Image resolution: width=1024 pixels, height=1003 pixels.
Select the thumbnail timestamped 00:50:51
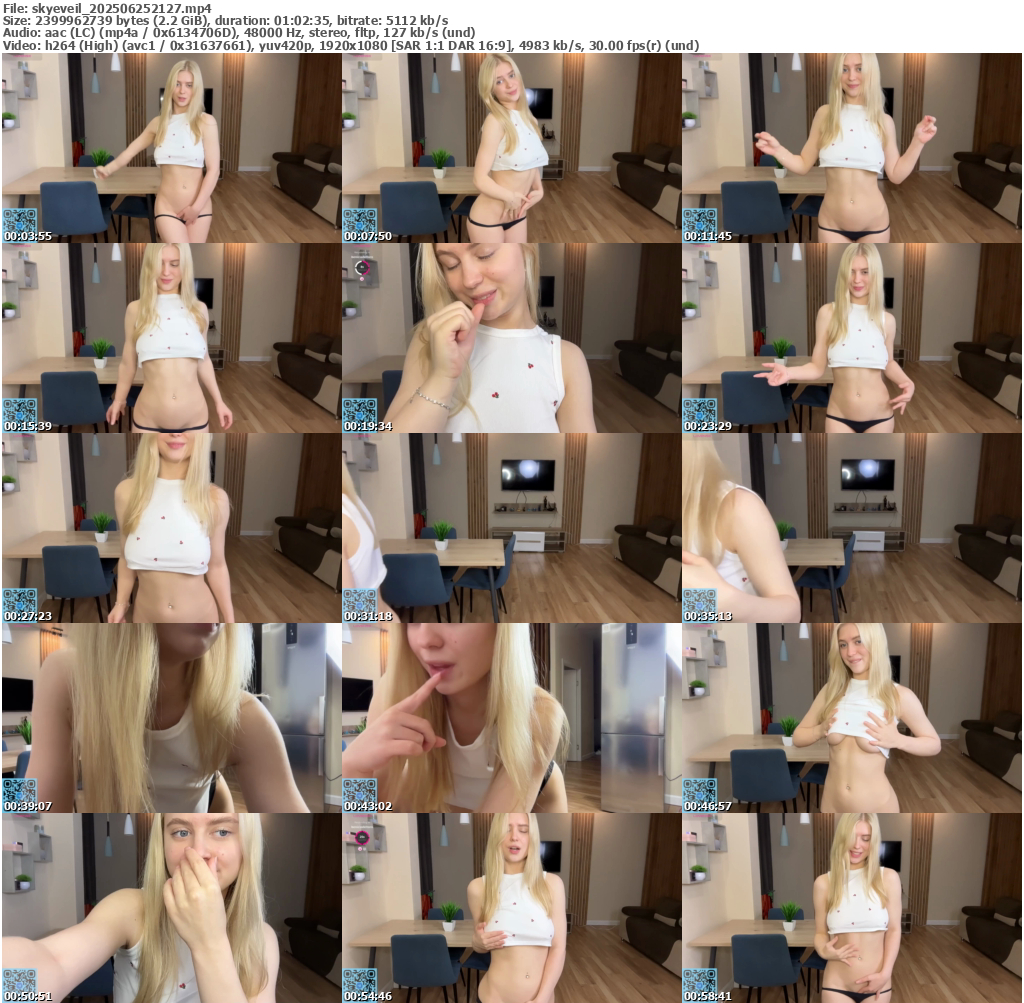(x=171, y=907)
